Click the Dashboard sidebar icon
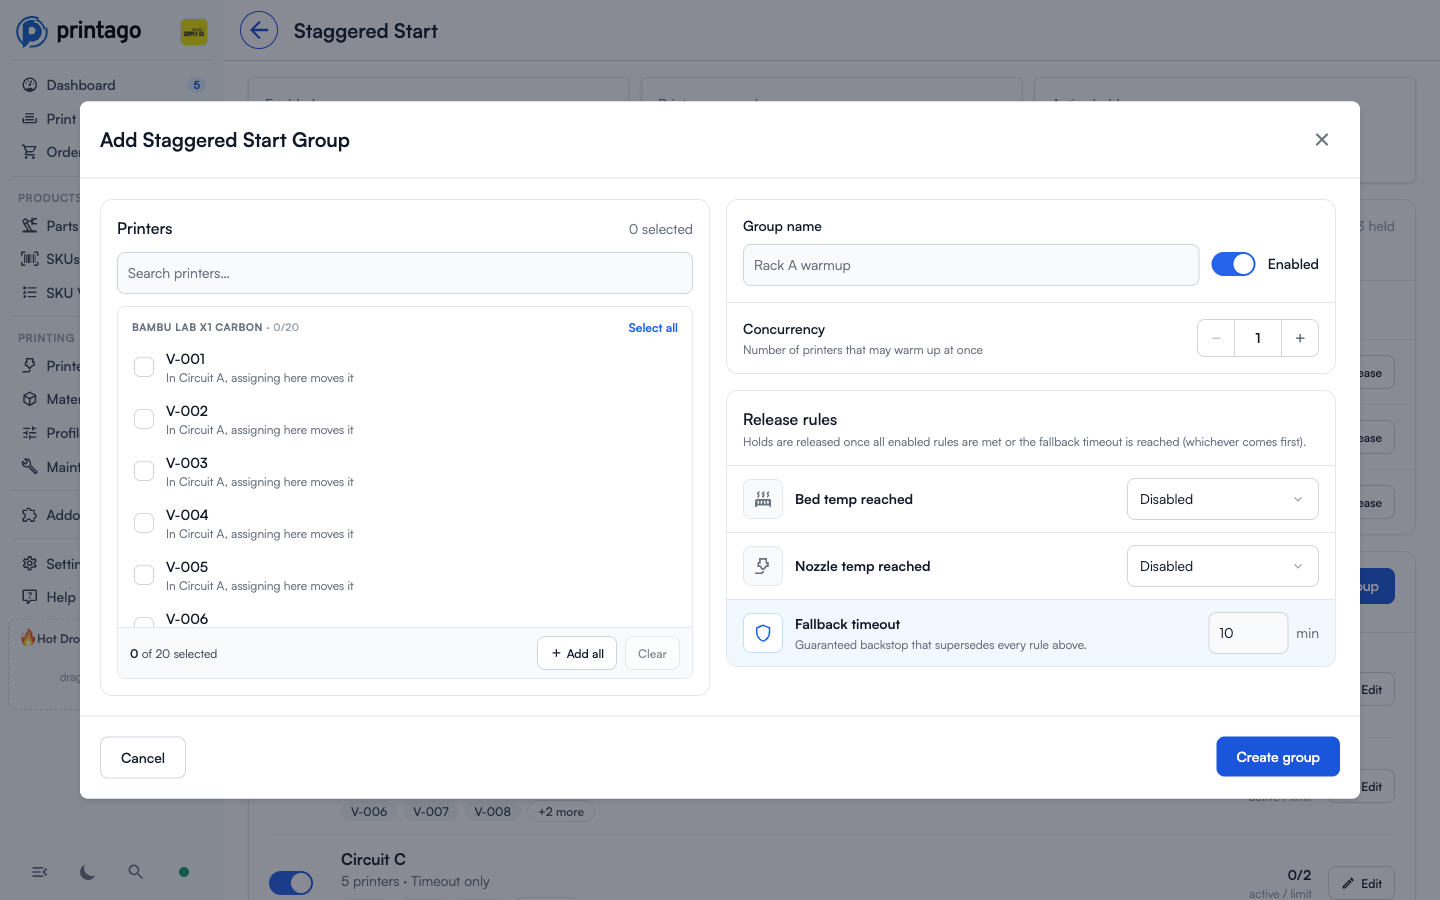The width and height of the screenshot is (1440, 900). [30, 85]
